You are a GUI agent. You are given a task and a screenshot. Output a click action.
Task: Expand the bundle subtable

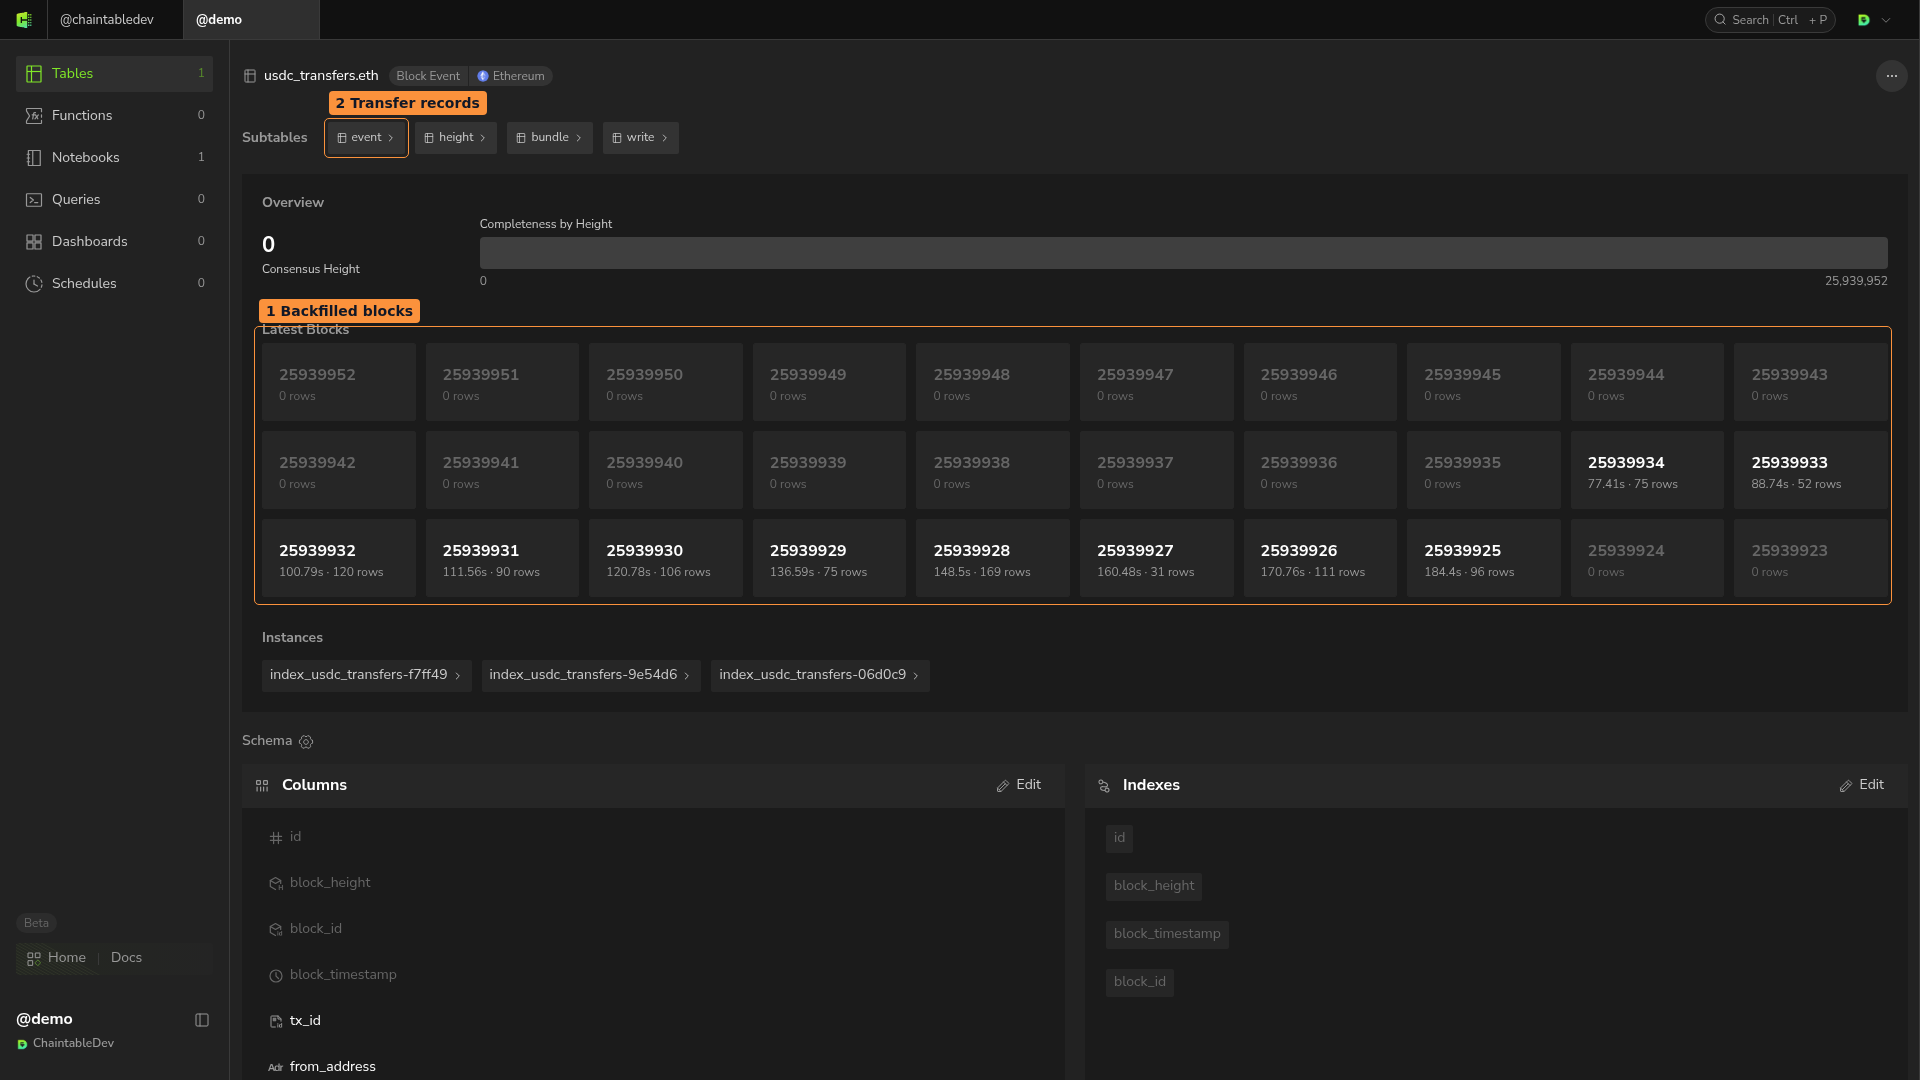point(550,138)
